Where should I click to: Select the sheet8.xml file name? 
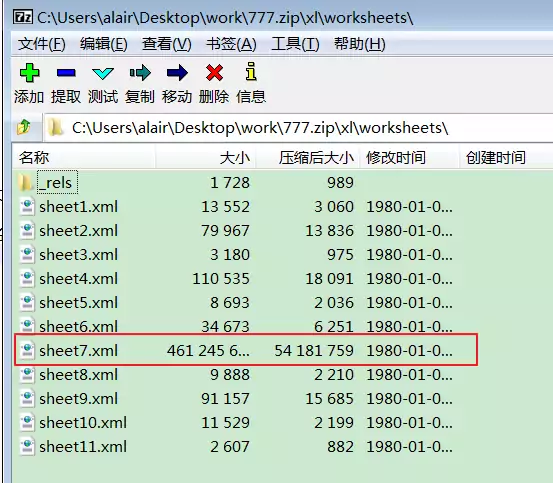click(x=78, y=374)
